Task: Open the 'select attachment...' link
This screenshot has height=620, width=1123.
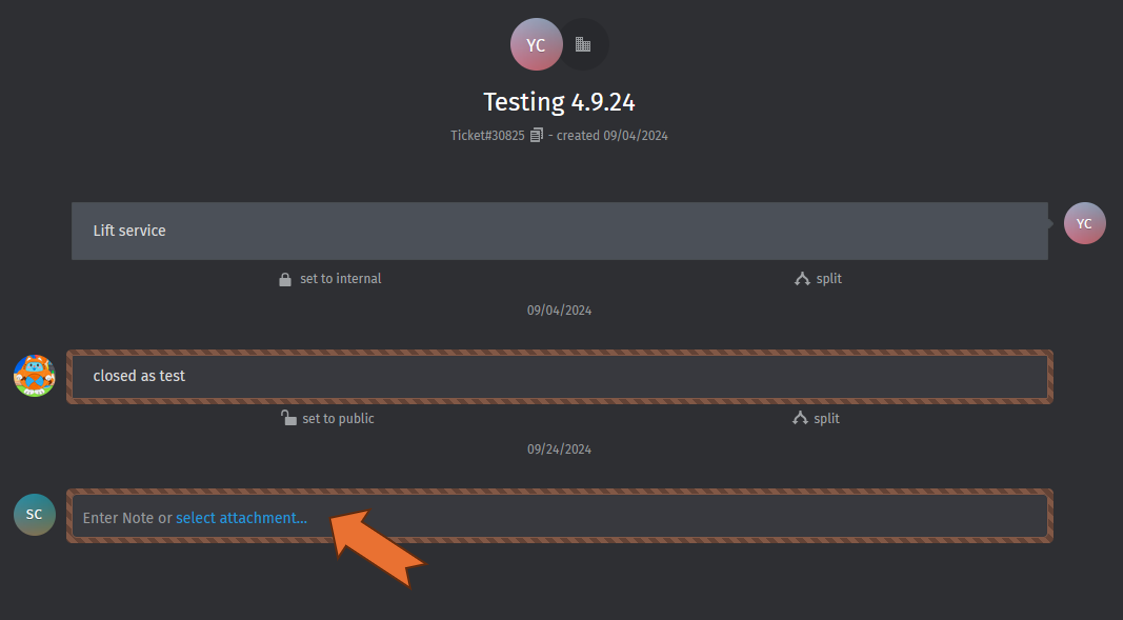Action: tap(241, 518)
